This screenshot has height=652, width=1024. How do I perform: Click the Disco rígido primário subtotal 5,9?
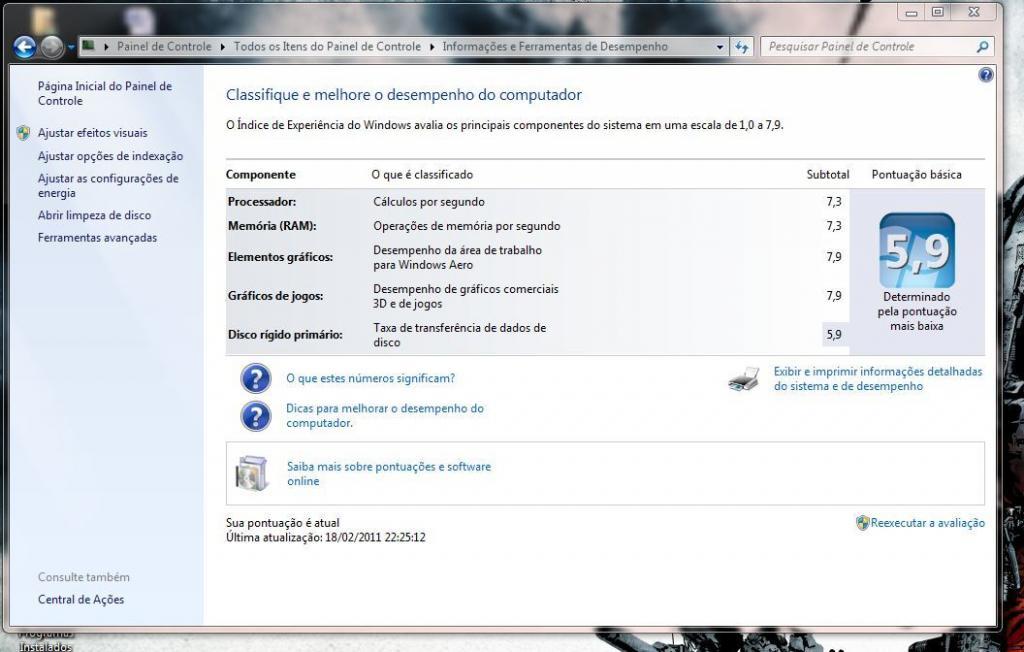click(x=834, y=334)
